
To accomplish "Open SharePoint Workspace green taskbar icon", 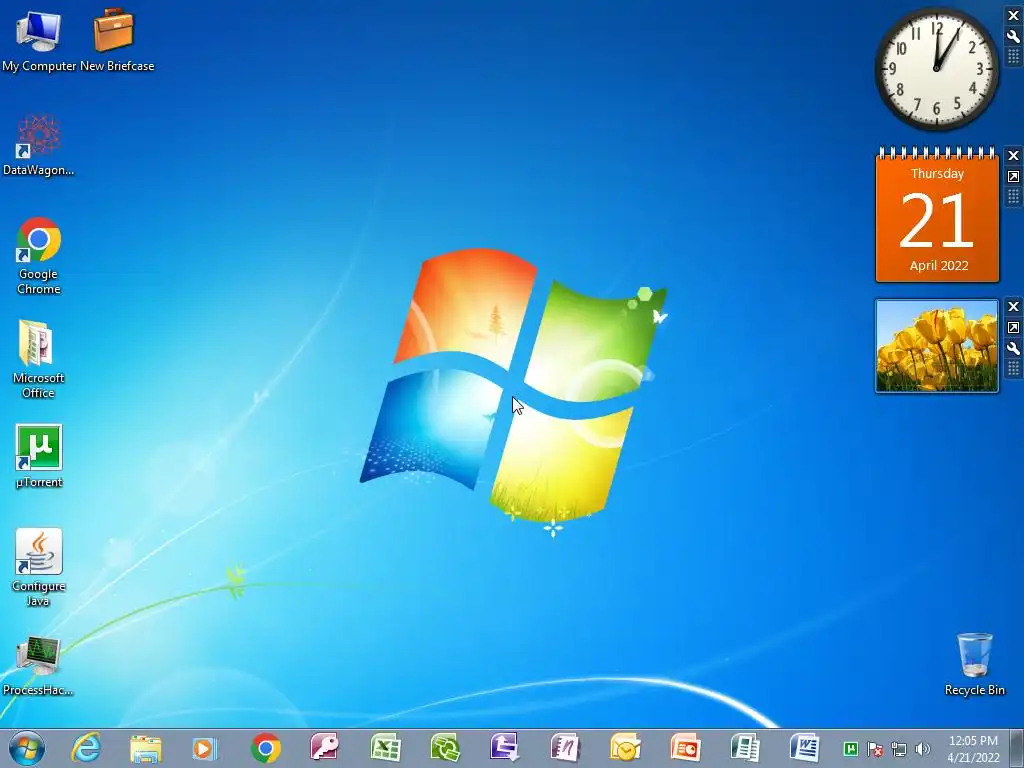I will click(x=445, y=748).
